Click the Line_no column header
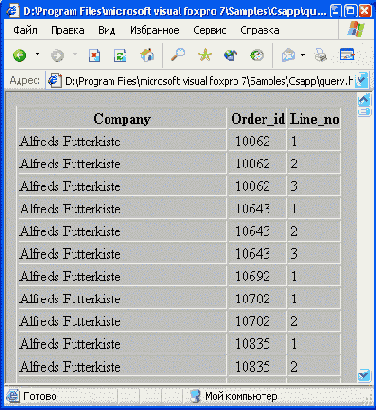The height and width of the screenshot is (410, 376). [314, 119]
